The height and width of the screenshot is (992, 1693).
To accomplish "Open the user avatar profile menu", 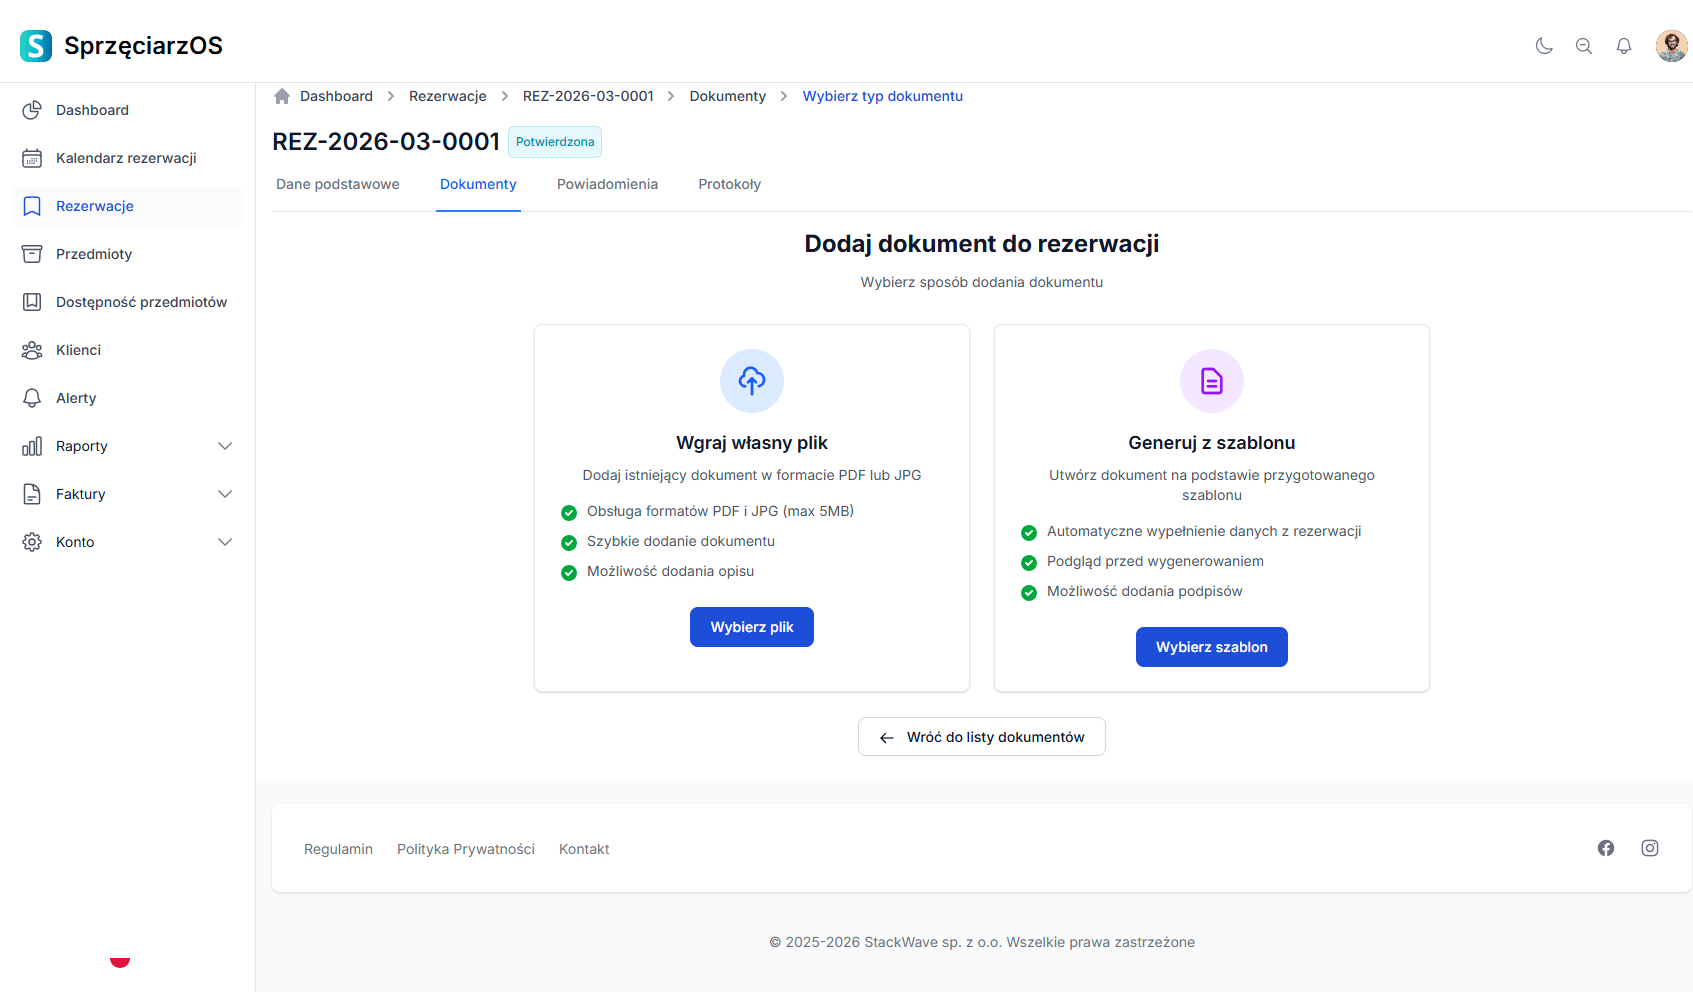I will [x=1671, y=46].
